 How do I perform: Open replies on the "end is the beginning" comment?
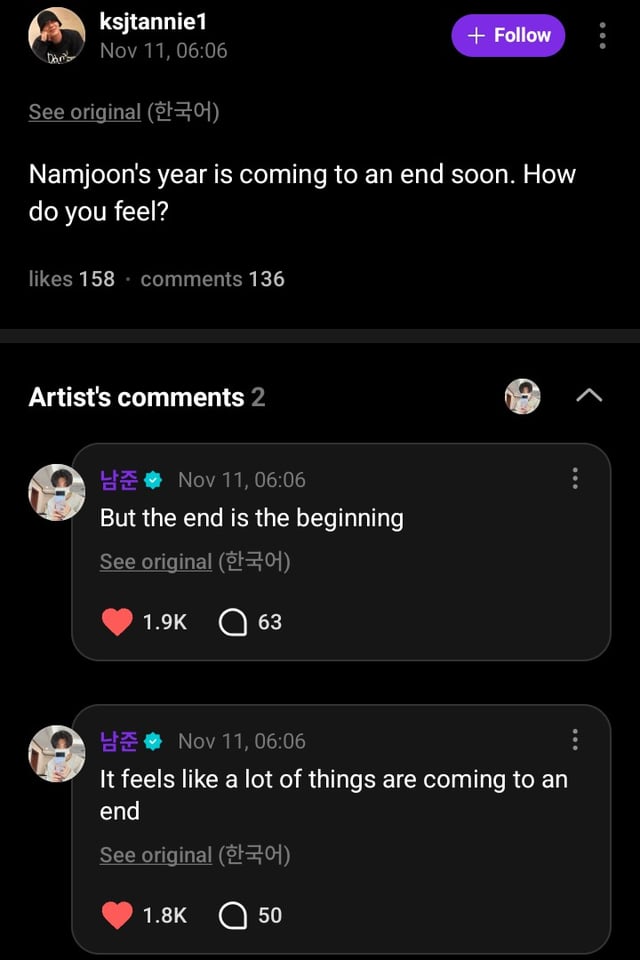[x=233, y=622]
